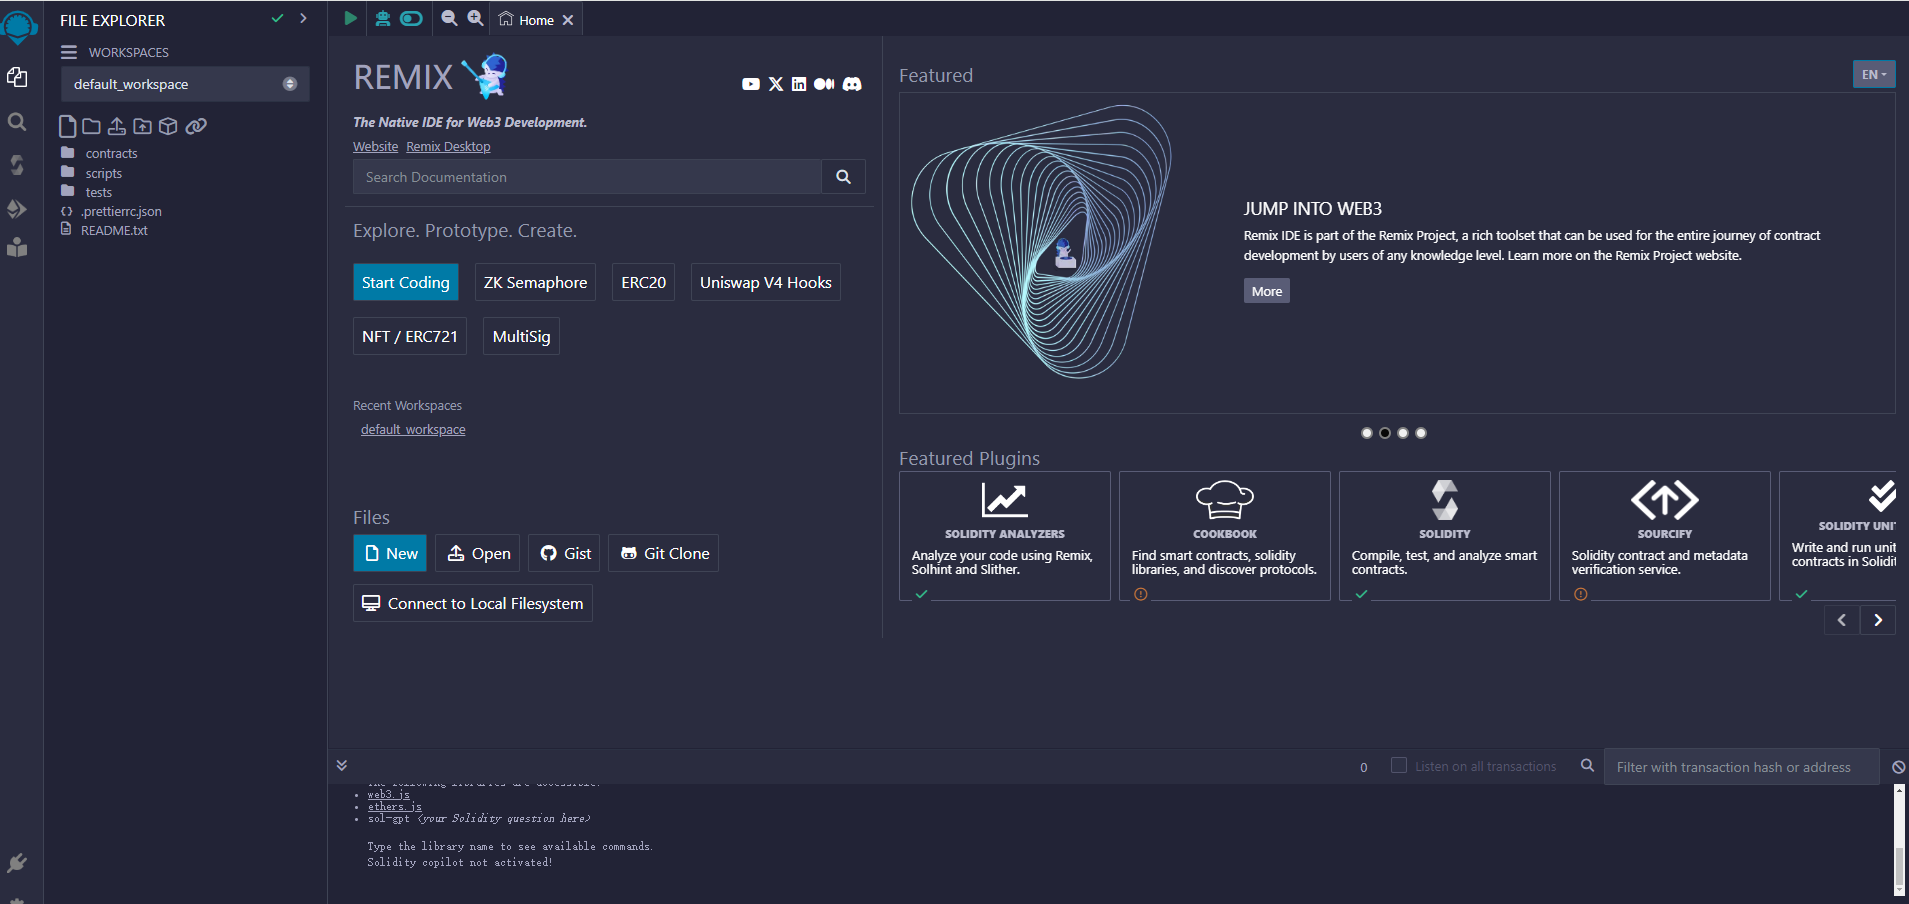The height and width of the screenshot is (904, 1909).
Task: Click the Start Coding button
Action: pyautogui.click(x=406, y=282)
